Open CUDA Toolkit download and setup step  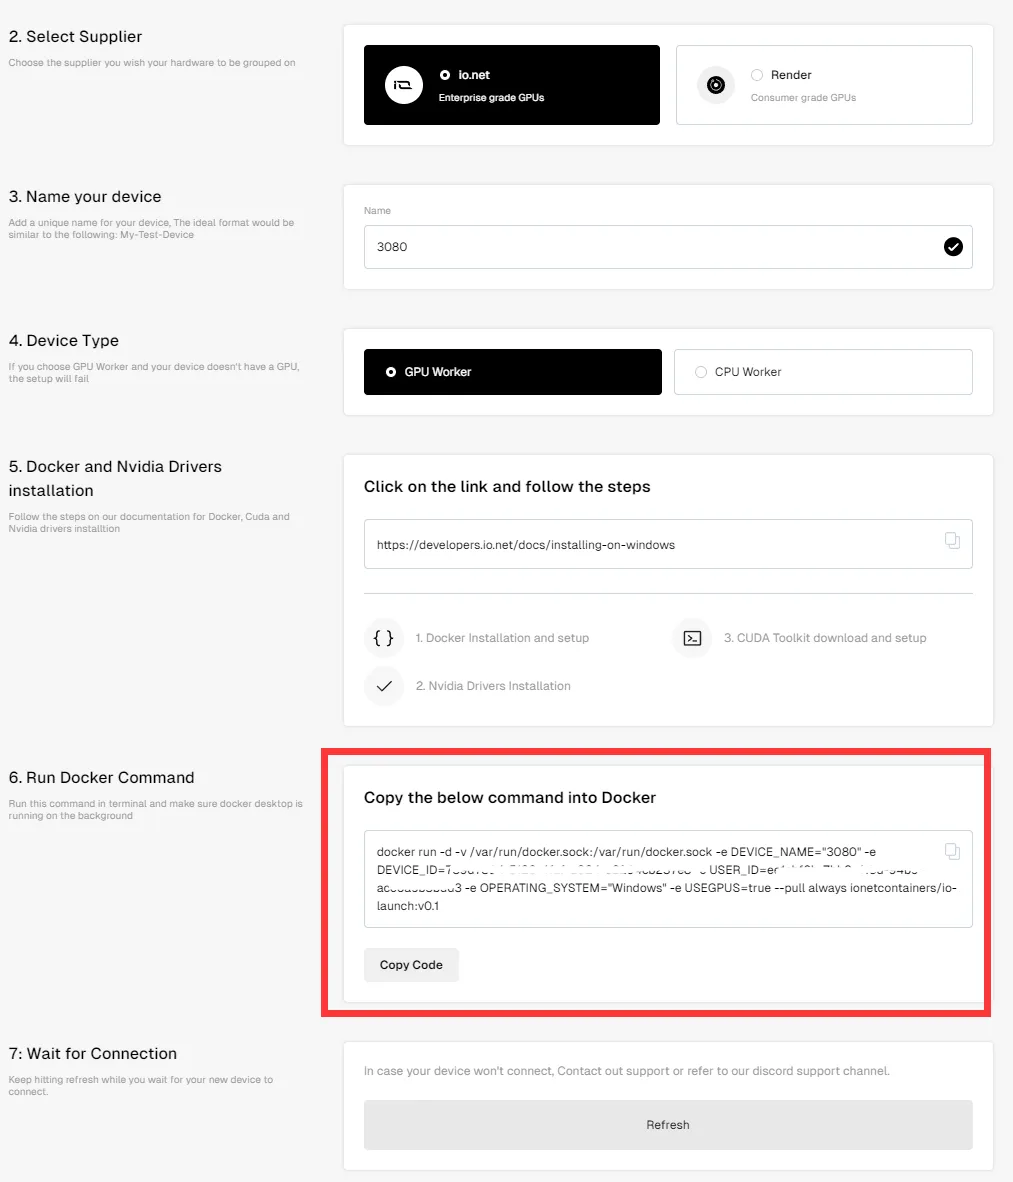point(825,638)
